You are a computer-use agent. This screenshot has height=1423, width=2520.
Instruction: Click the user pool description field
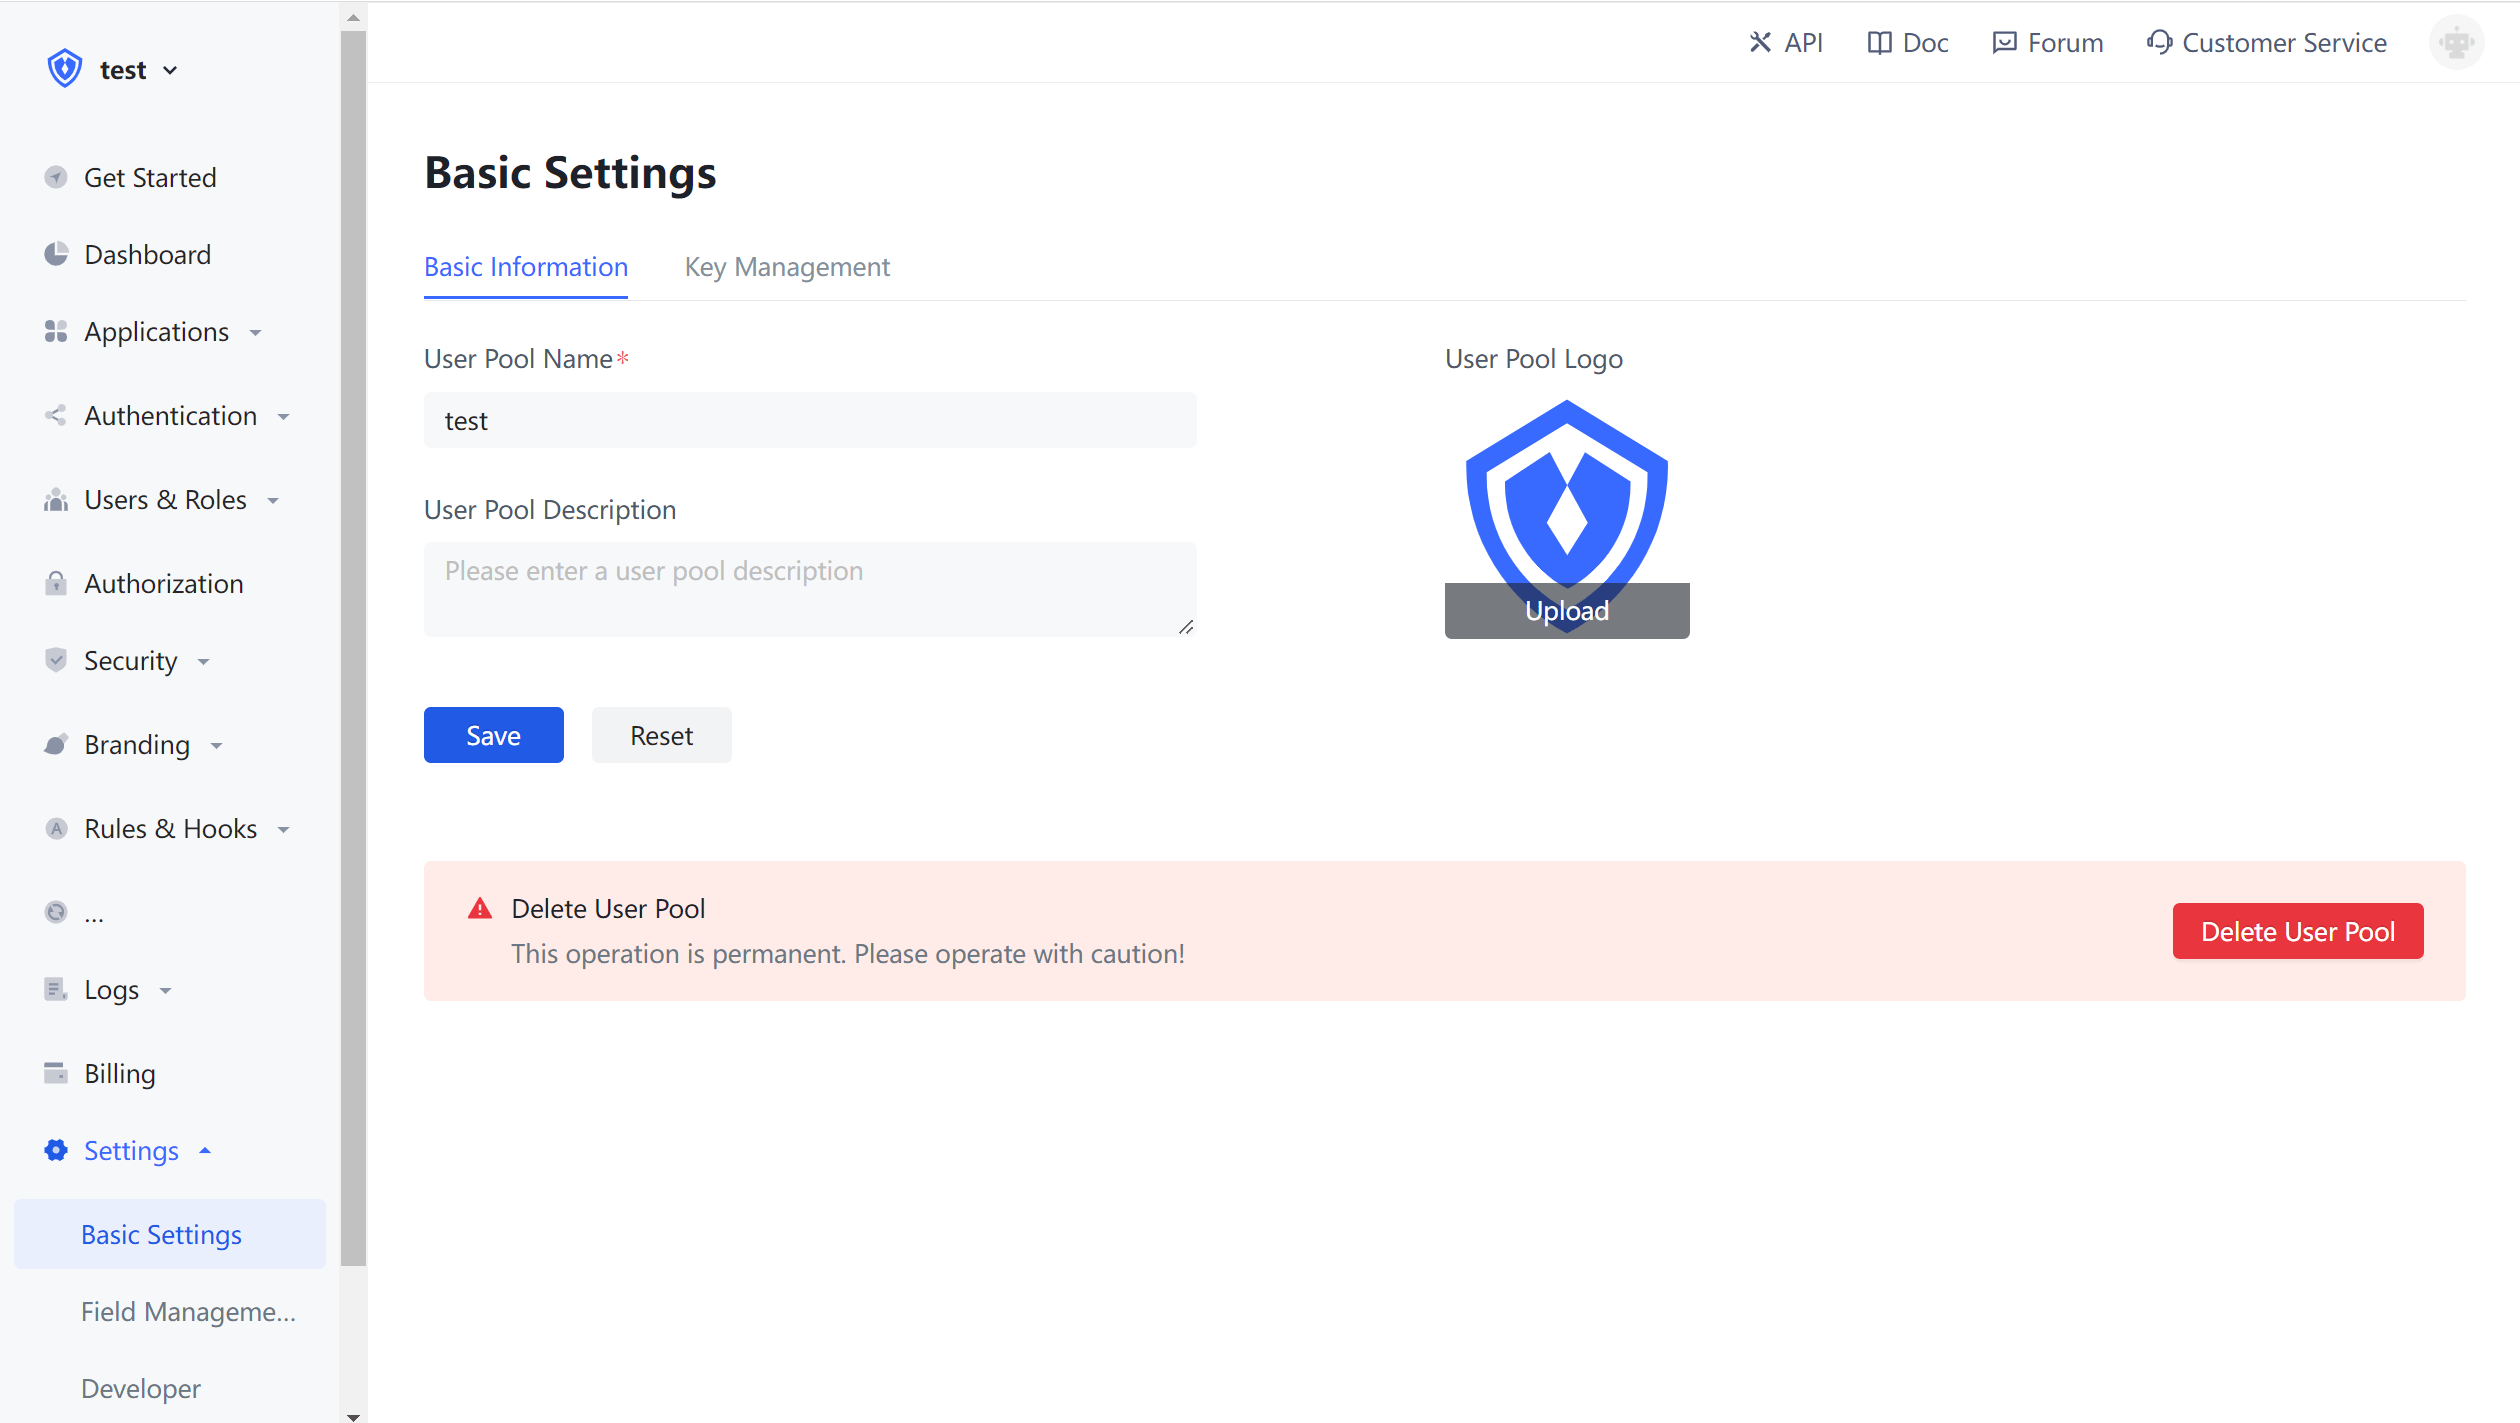tap(810, 589)
